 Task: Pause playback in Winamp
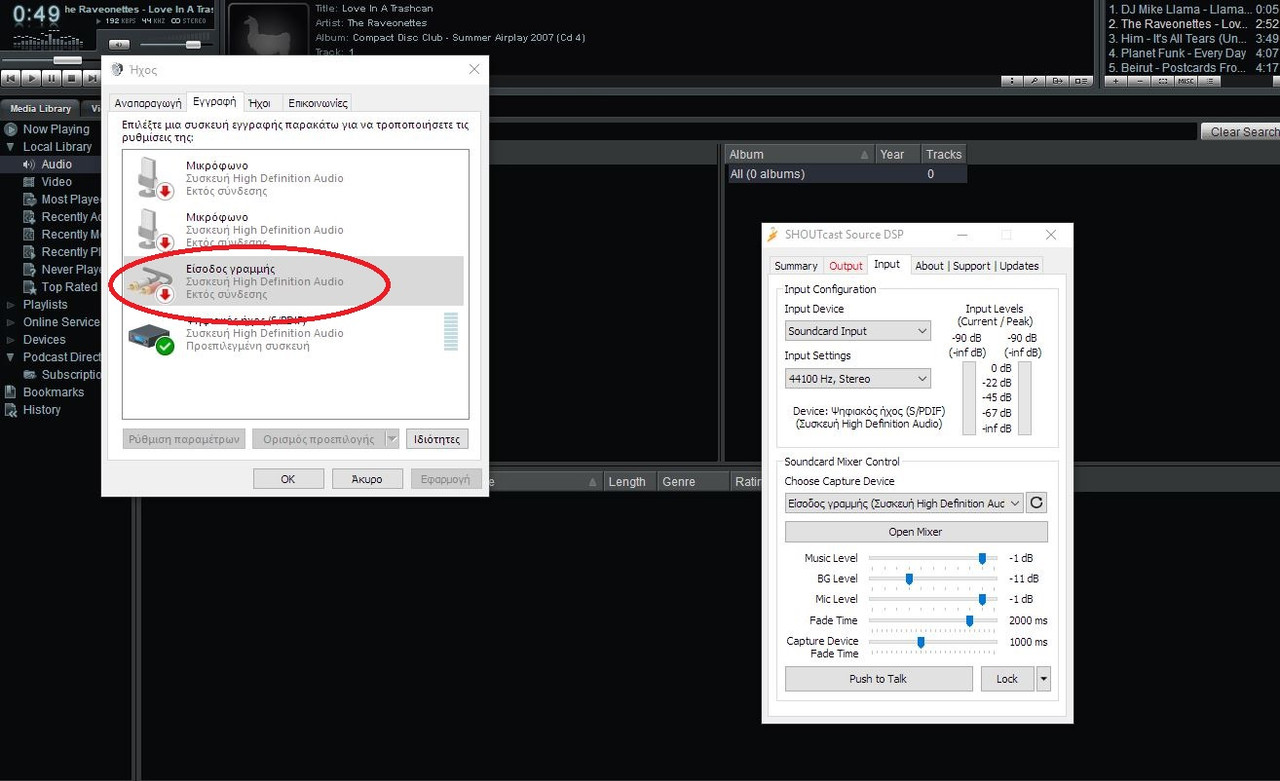click(x=52, y=78)
